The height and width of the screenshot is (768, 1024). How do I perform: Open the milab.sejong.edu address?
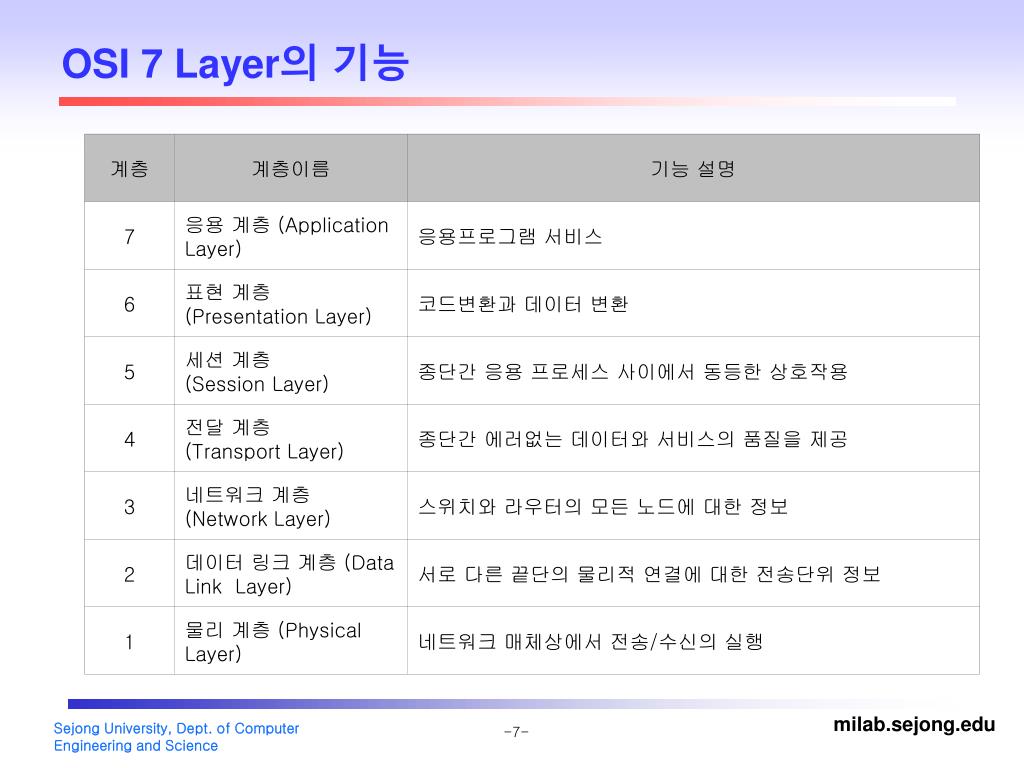pyautogui.click(x=914, y=725)
